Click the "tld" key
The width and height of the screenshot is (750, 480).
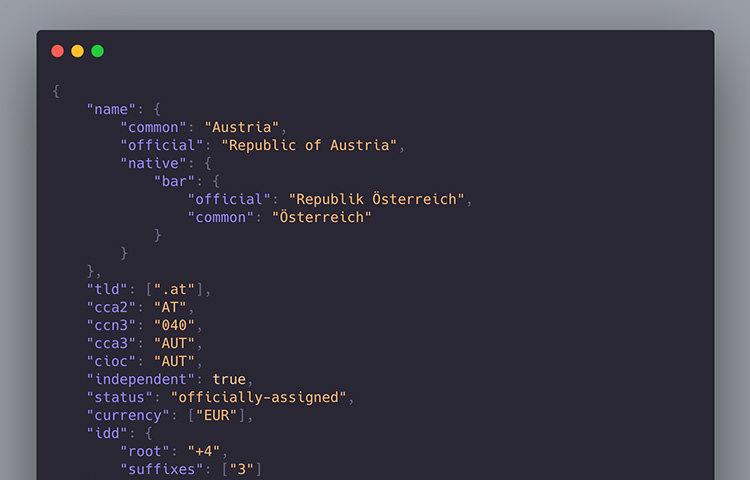point(107,290)
